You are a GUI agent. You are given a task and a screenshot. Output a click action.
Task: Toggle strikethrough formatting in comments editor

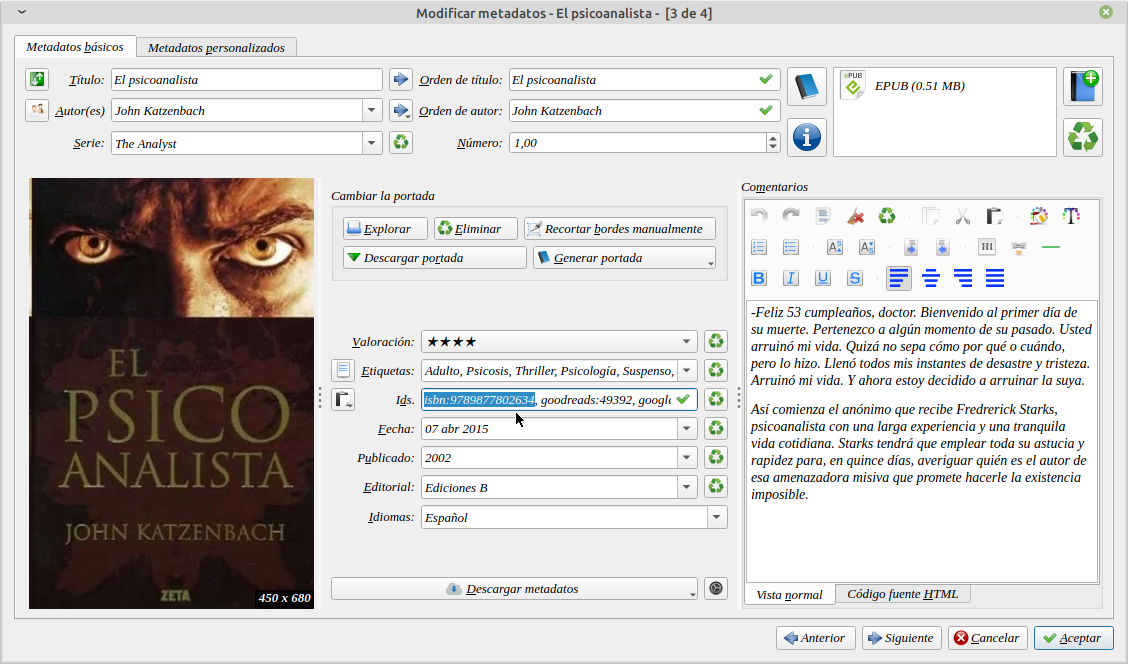[855, 278]
